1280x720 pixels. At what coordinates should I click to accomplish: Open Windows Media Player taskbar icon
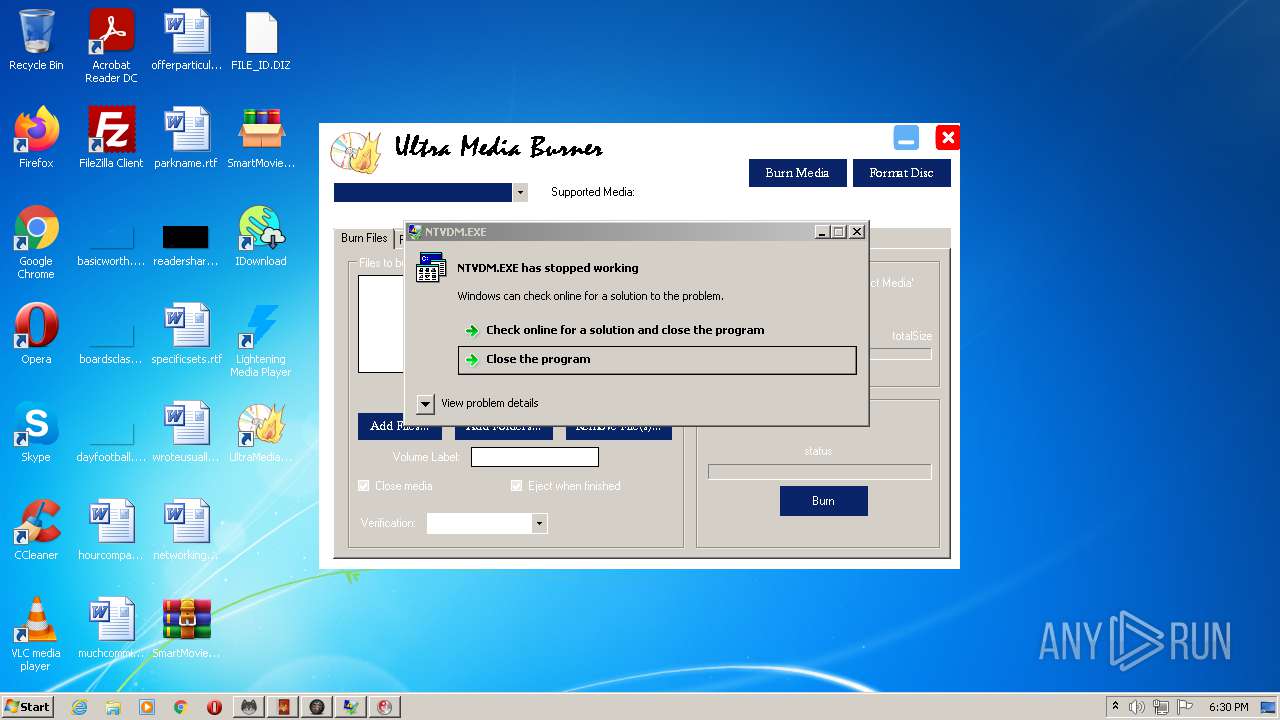click(147, 707)
